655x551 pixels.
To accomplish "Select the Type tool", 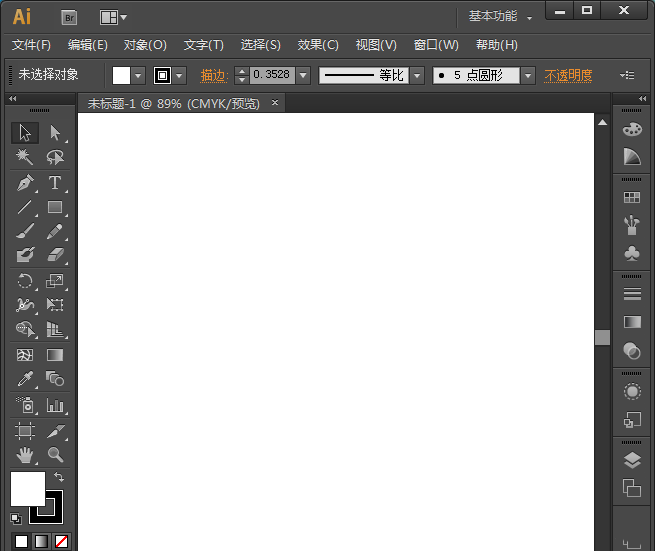I will tap(55, 183).
